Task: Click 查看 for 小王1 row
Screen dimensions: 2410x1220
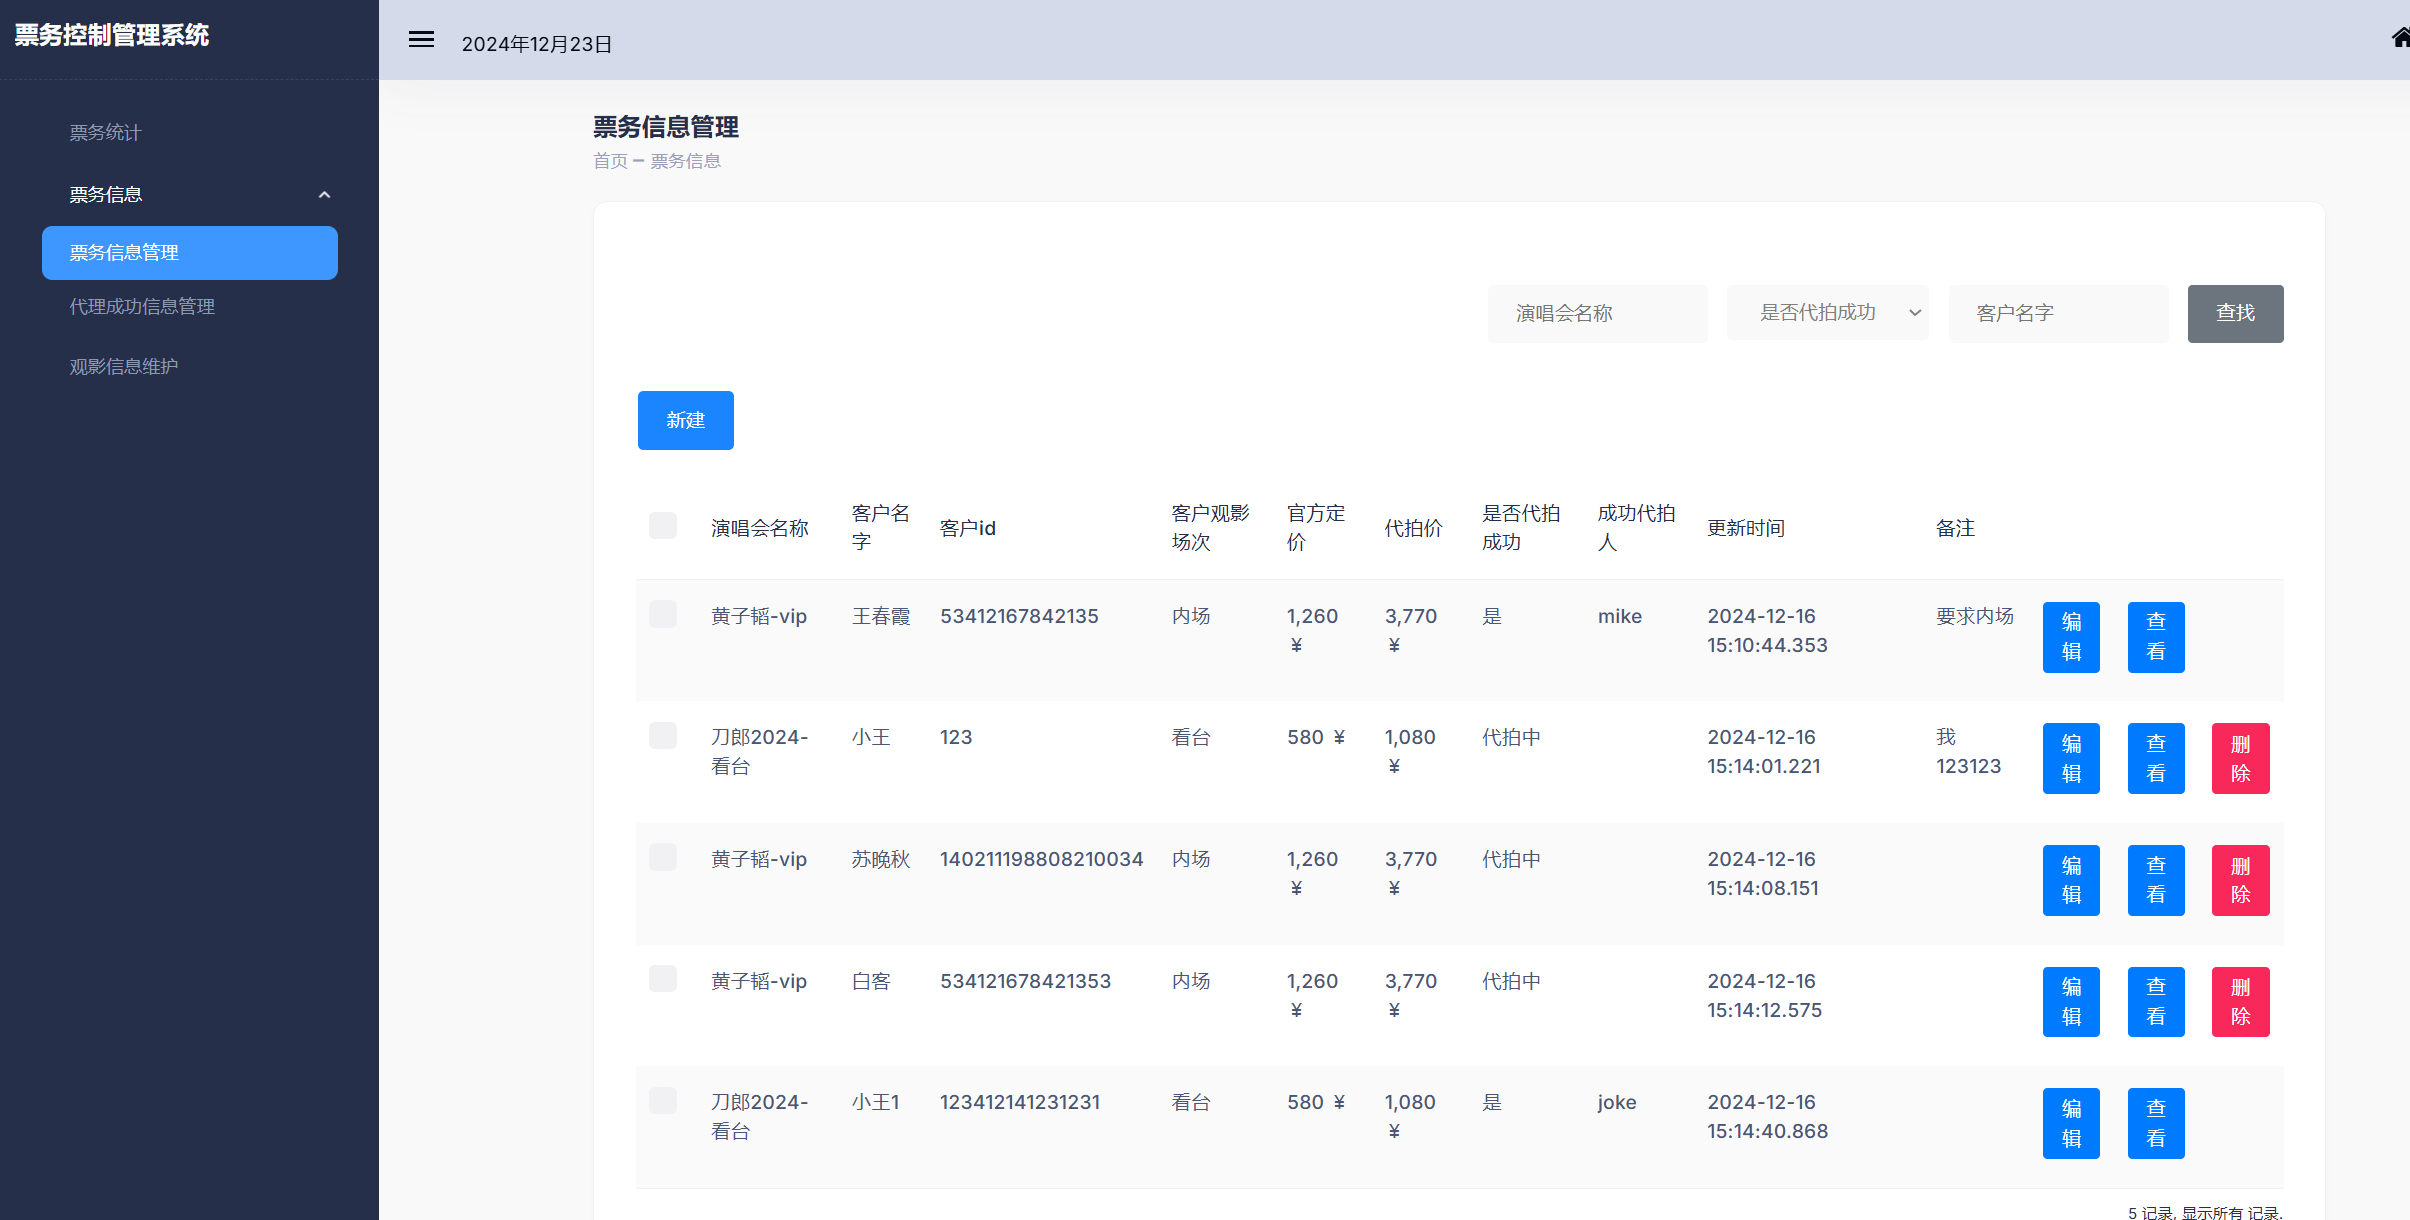Action: (x=2156, y=1124)
